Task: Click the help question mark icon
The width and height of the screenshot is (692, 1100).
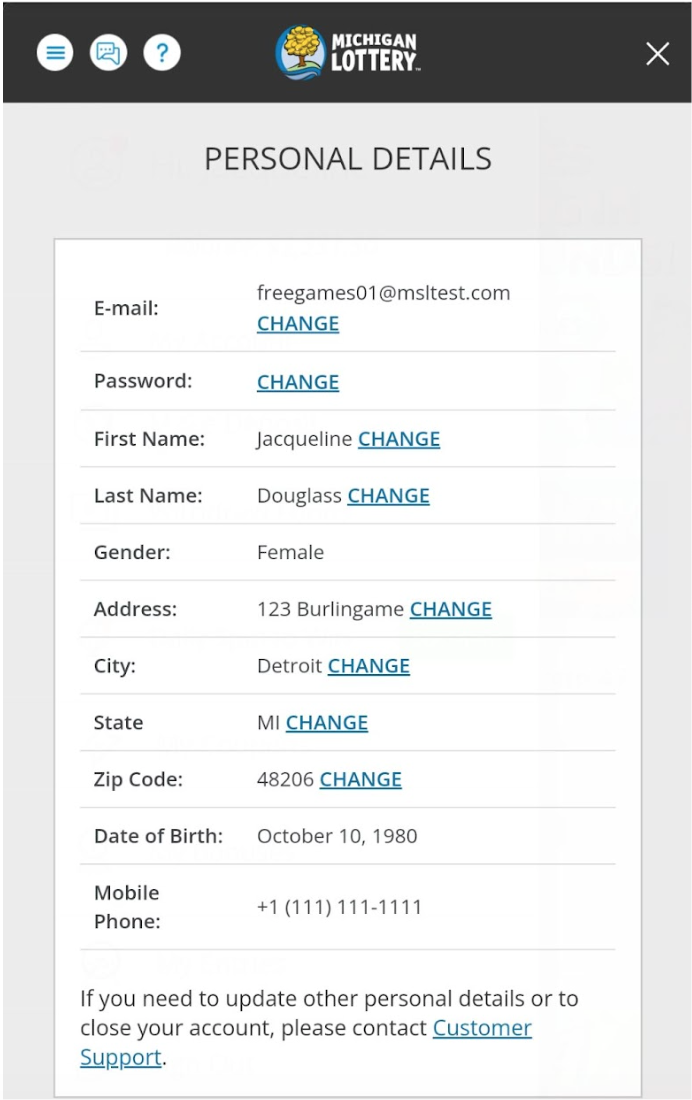Action: (162, 53)
